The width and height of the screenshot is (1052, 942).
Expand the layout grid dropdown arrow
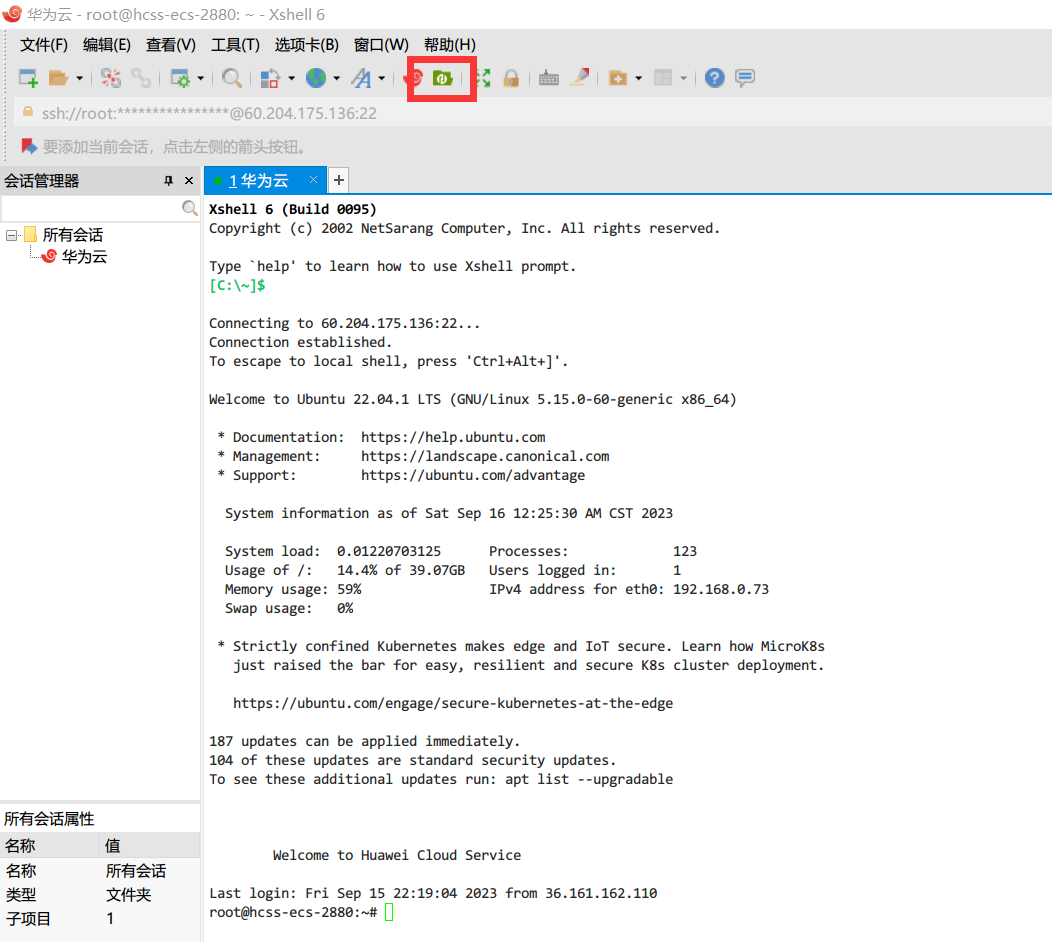click(683, 78)
